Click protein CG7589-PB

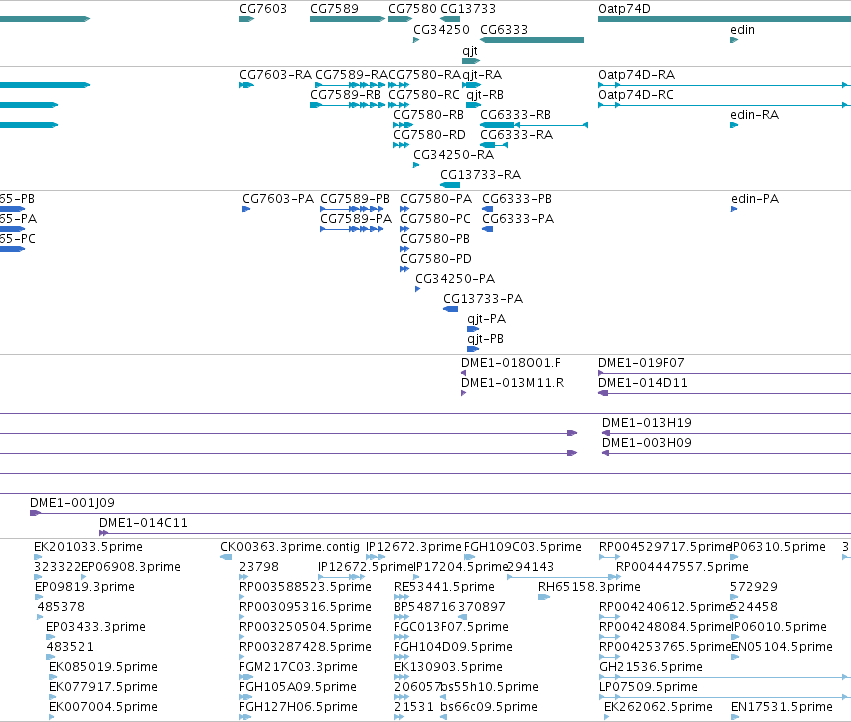click(355, 199)
